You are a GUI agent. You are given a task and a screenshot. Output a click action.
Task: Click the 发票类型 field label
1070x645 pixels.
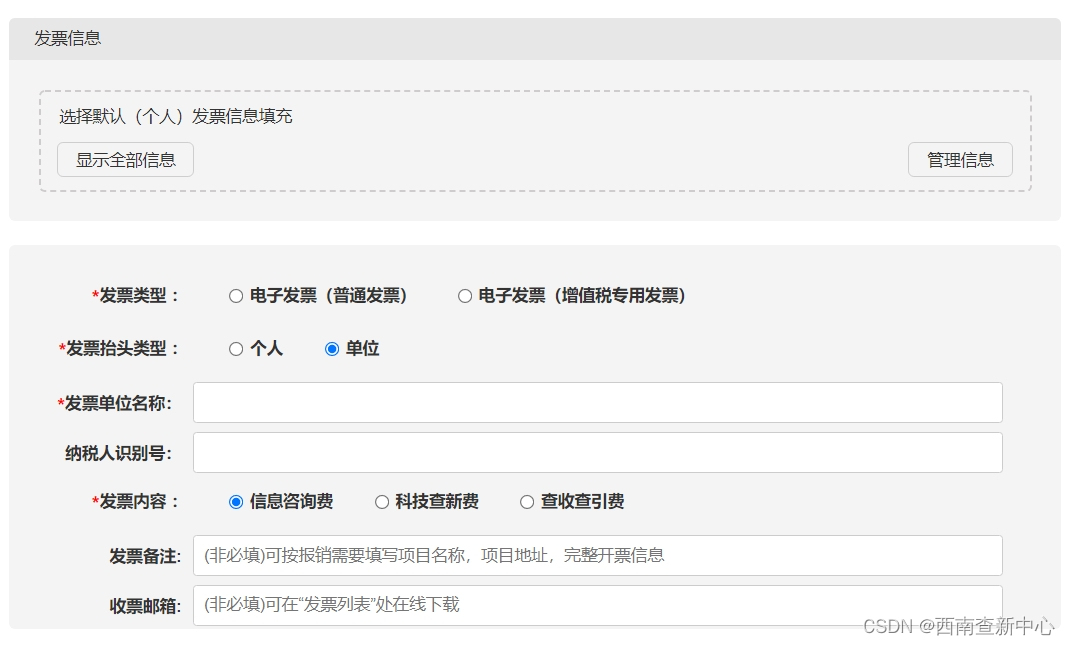click(x=135, y=296)
